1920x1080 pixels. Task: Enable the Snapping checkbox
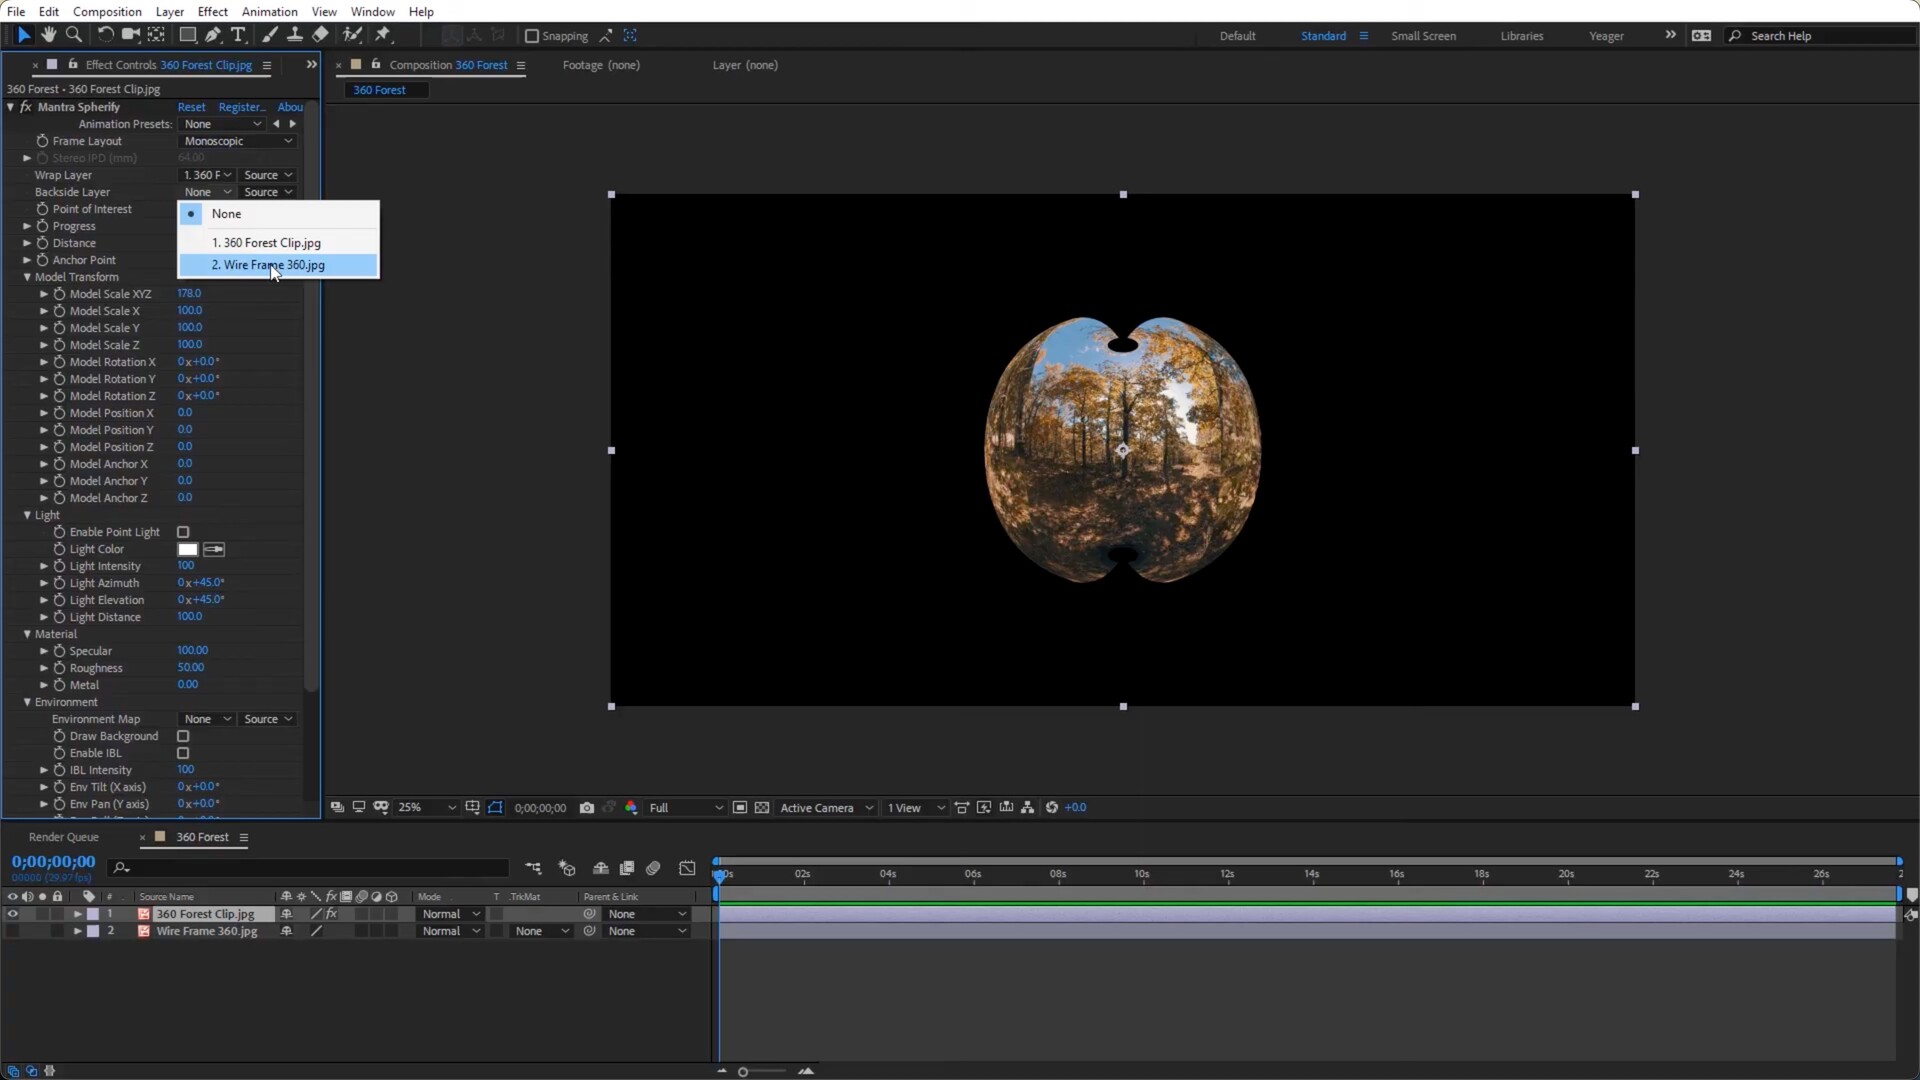[532, 36]
